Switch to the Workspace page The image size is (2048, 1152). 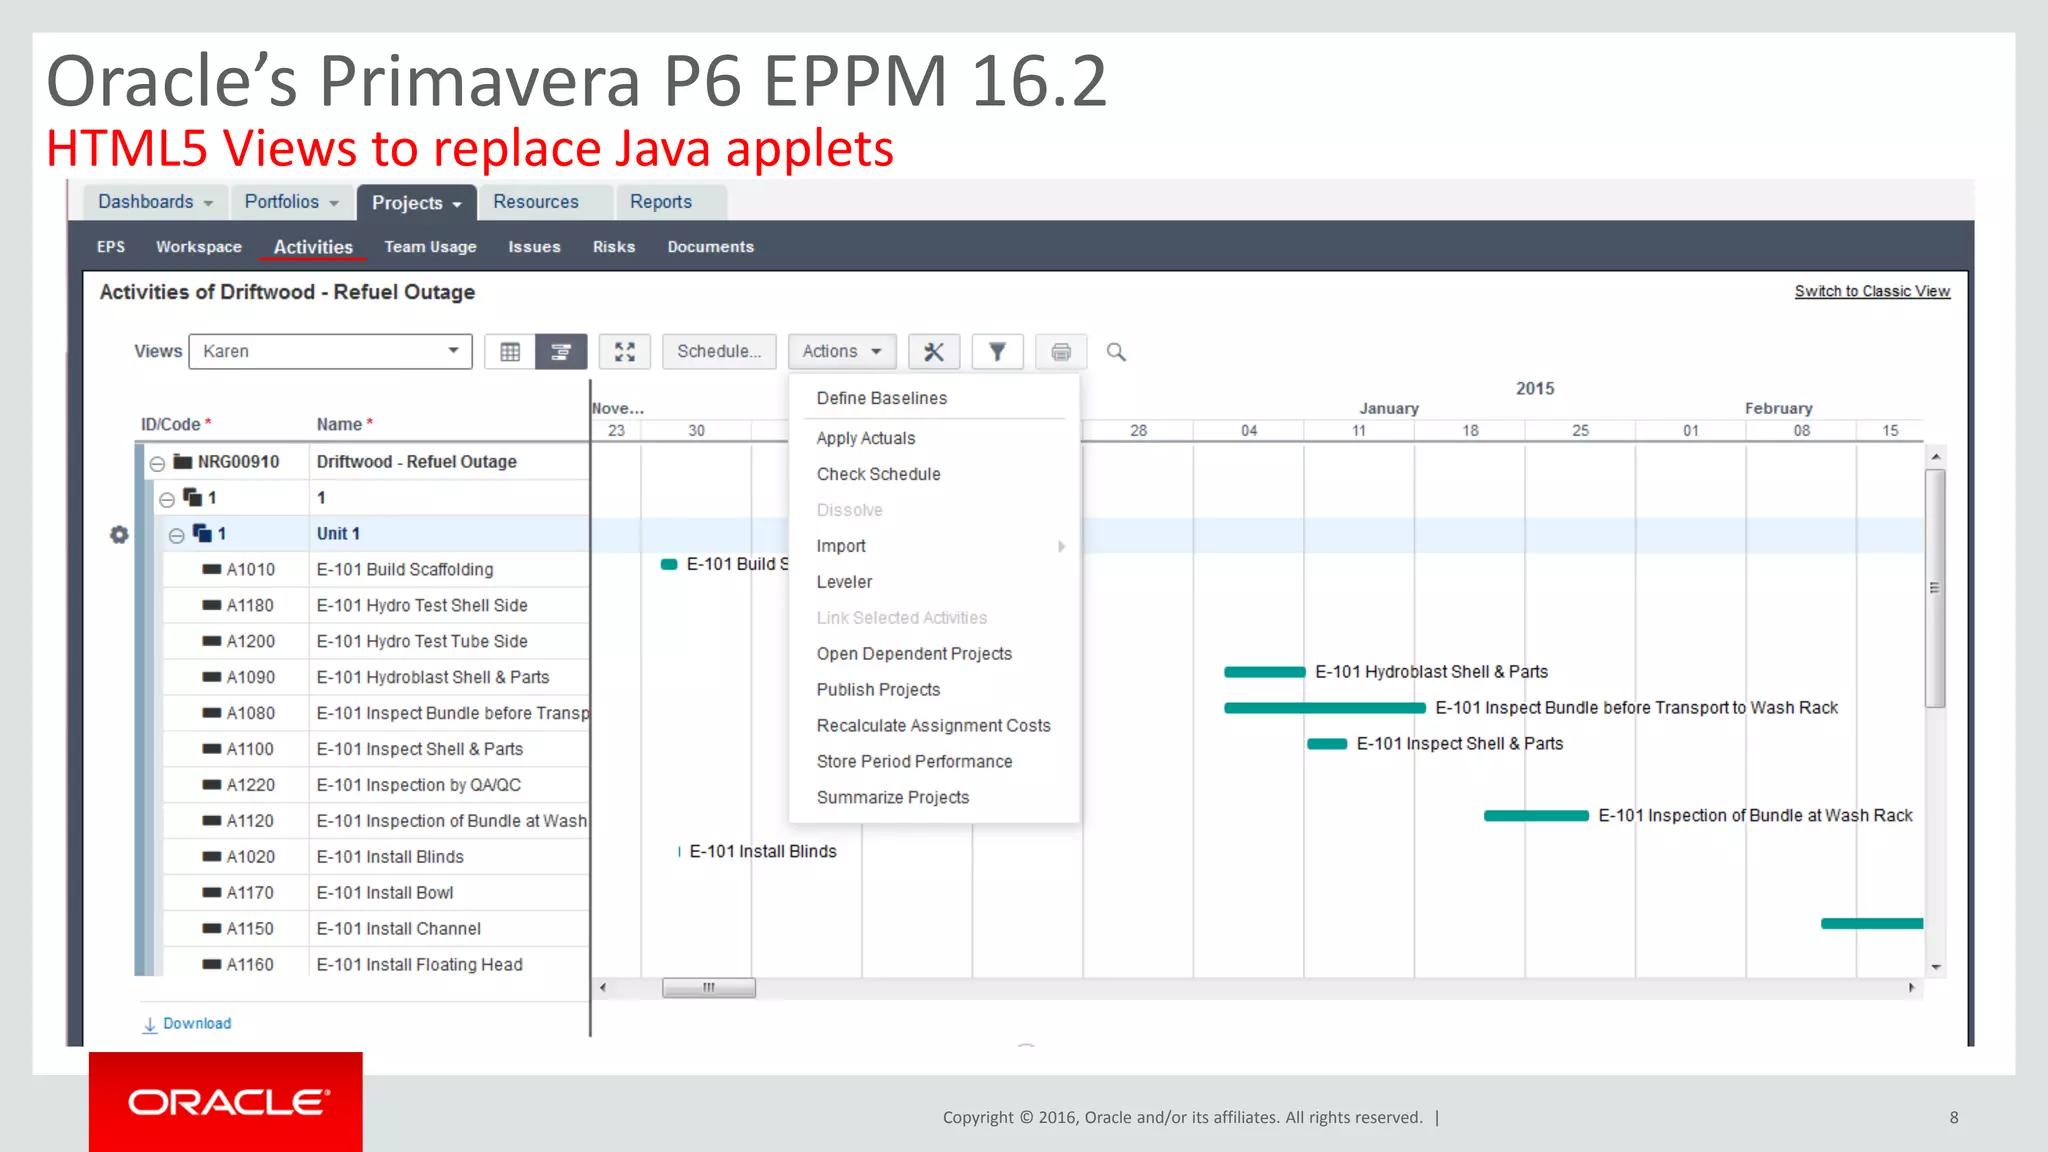tap(199, 247)
